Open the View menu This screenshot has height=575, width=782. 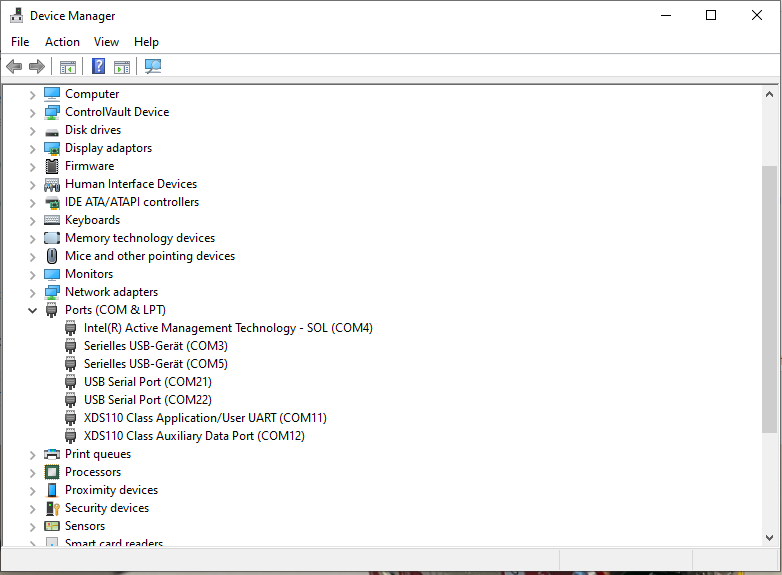coord(106,42)
